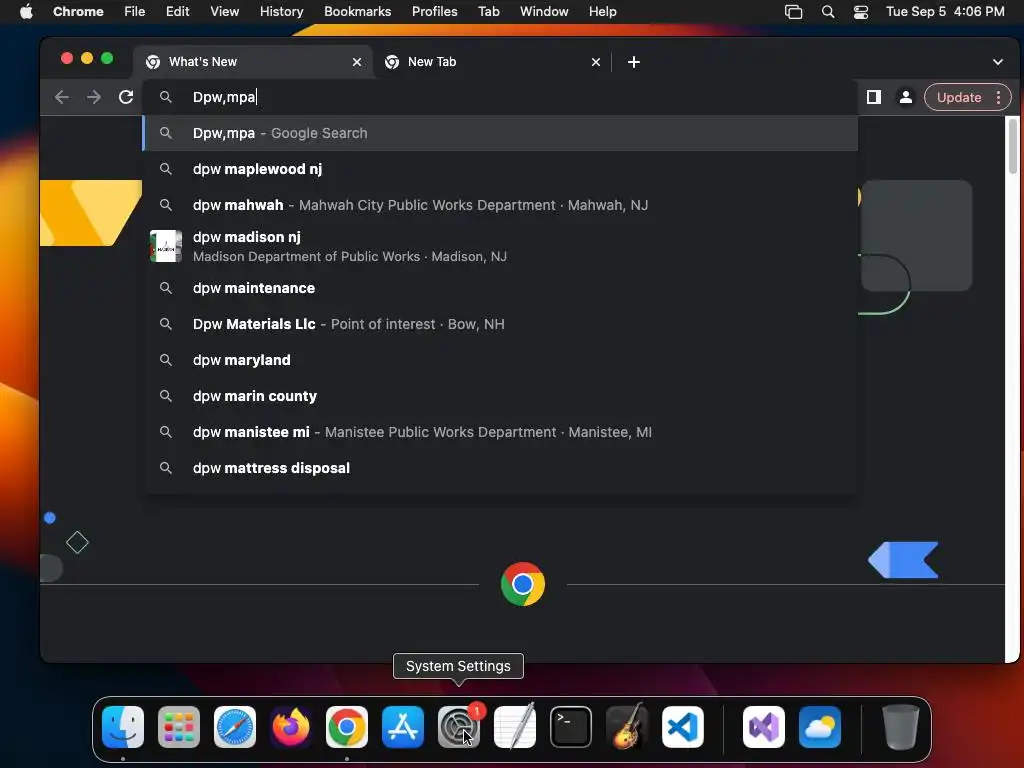Launch Visual Studio Code from Dock
1024x768 pixels.
(x=682, y=727)
